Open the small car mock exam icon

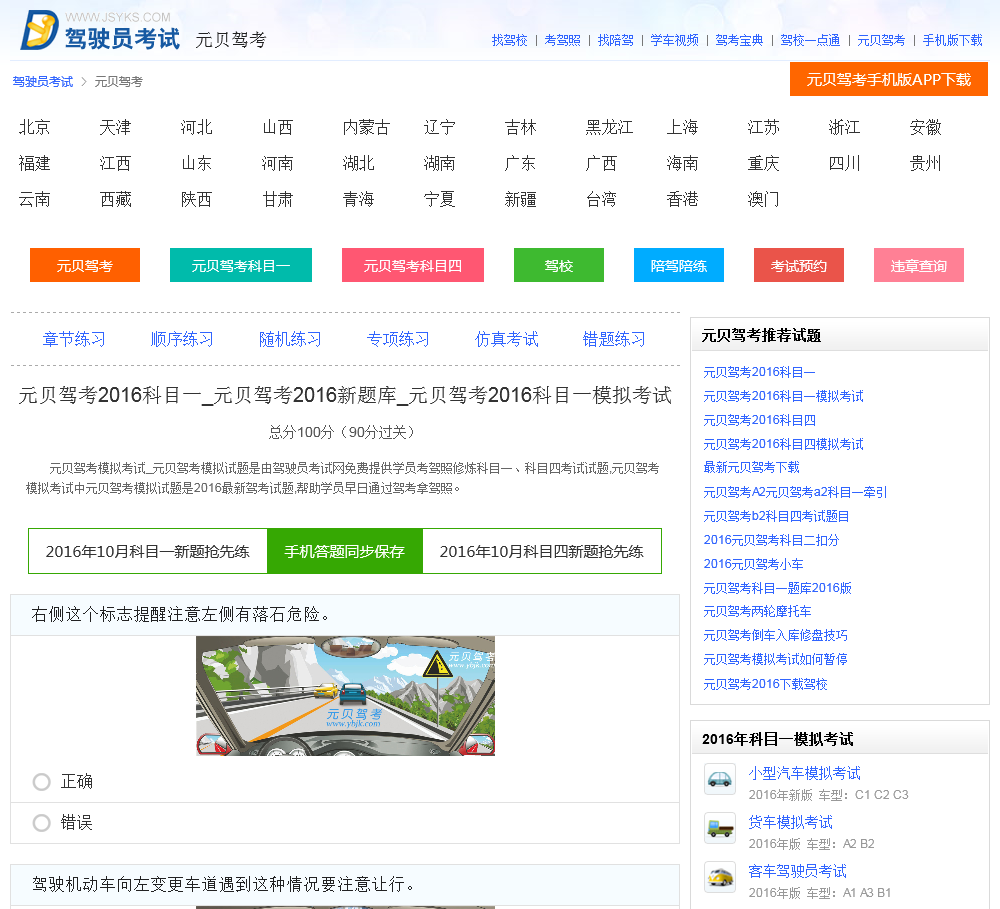(x=720, y=779)
